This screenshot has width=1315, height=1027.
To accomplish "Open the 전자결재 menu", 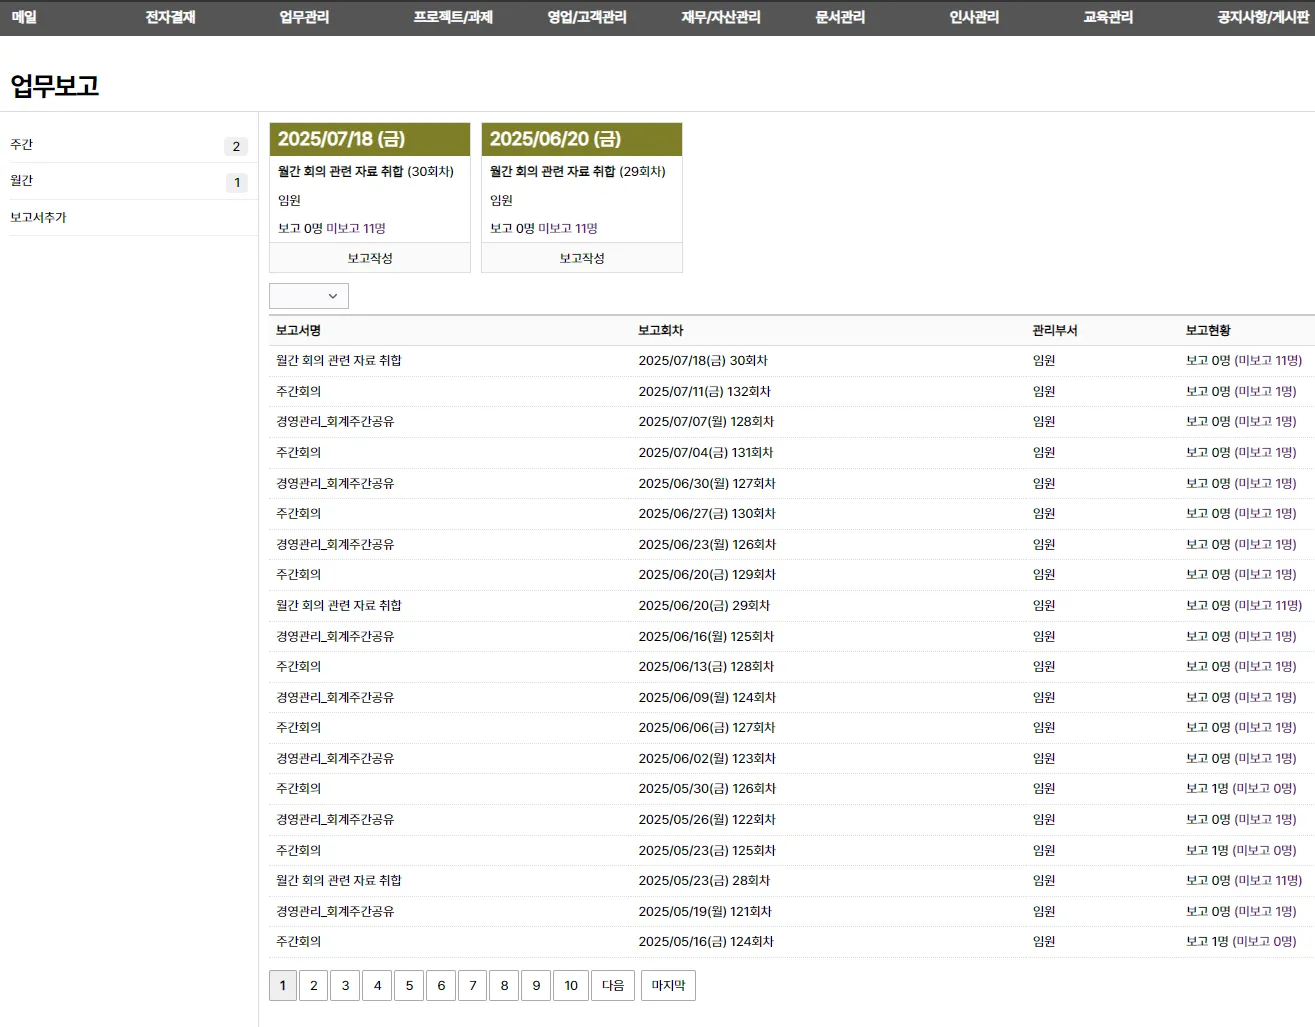I will point(170,17).
